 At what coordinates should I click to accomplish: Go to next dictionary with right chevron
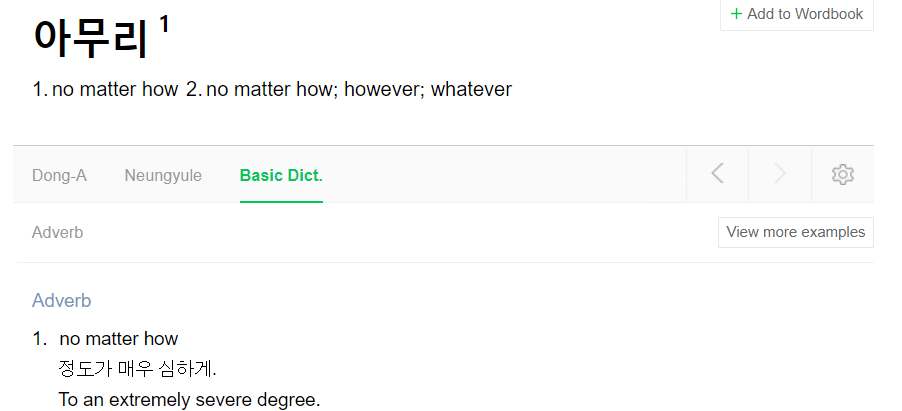tap(779, 174)
